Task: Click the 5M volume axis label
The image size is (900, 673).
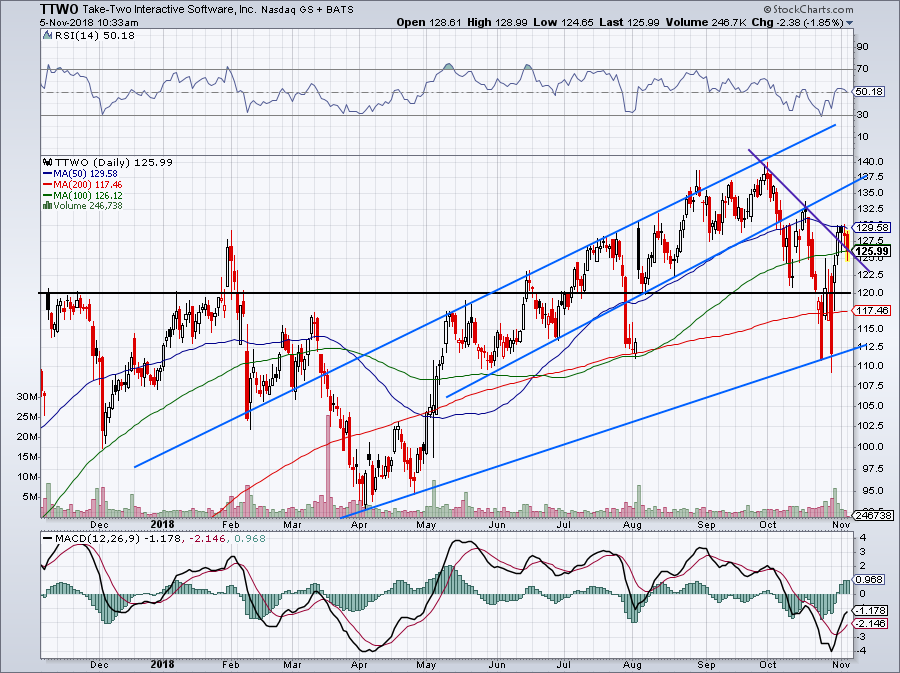Action: (30, 497)
